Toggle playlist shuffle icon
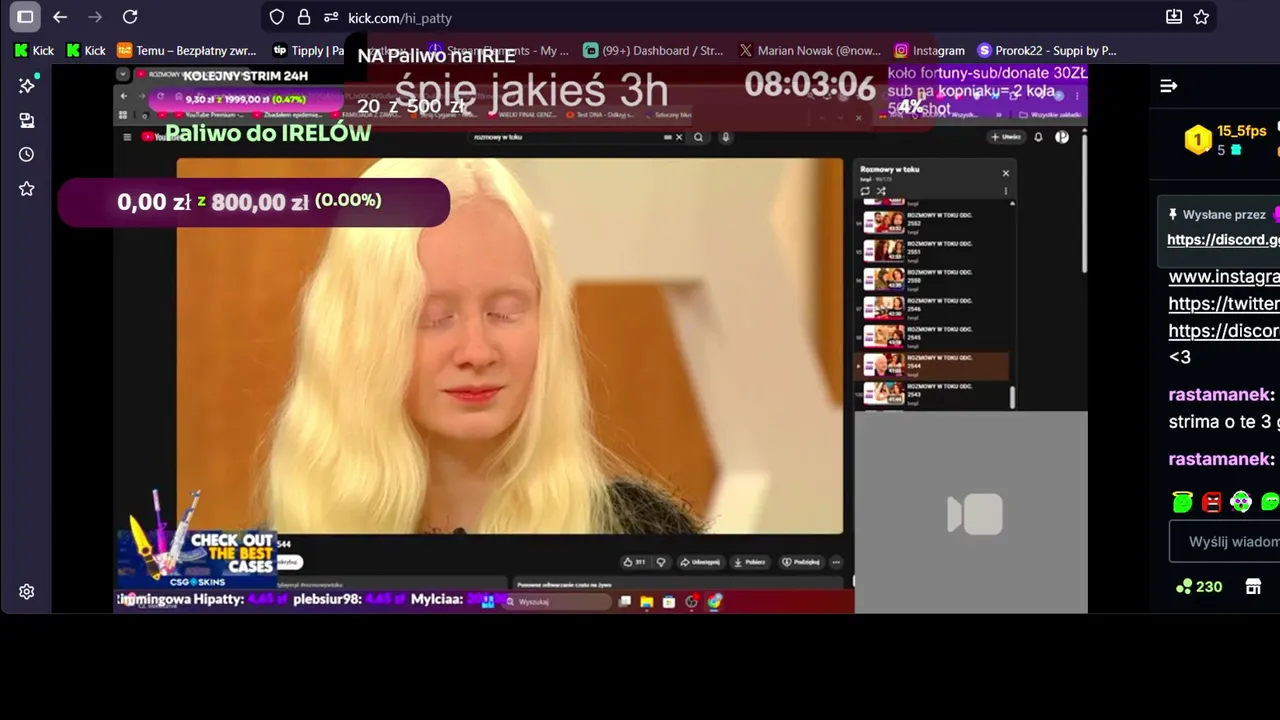 pyautogui.click(x=881, y=191)
